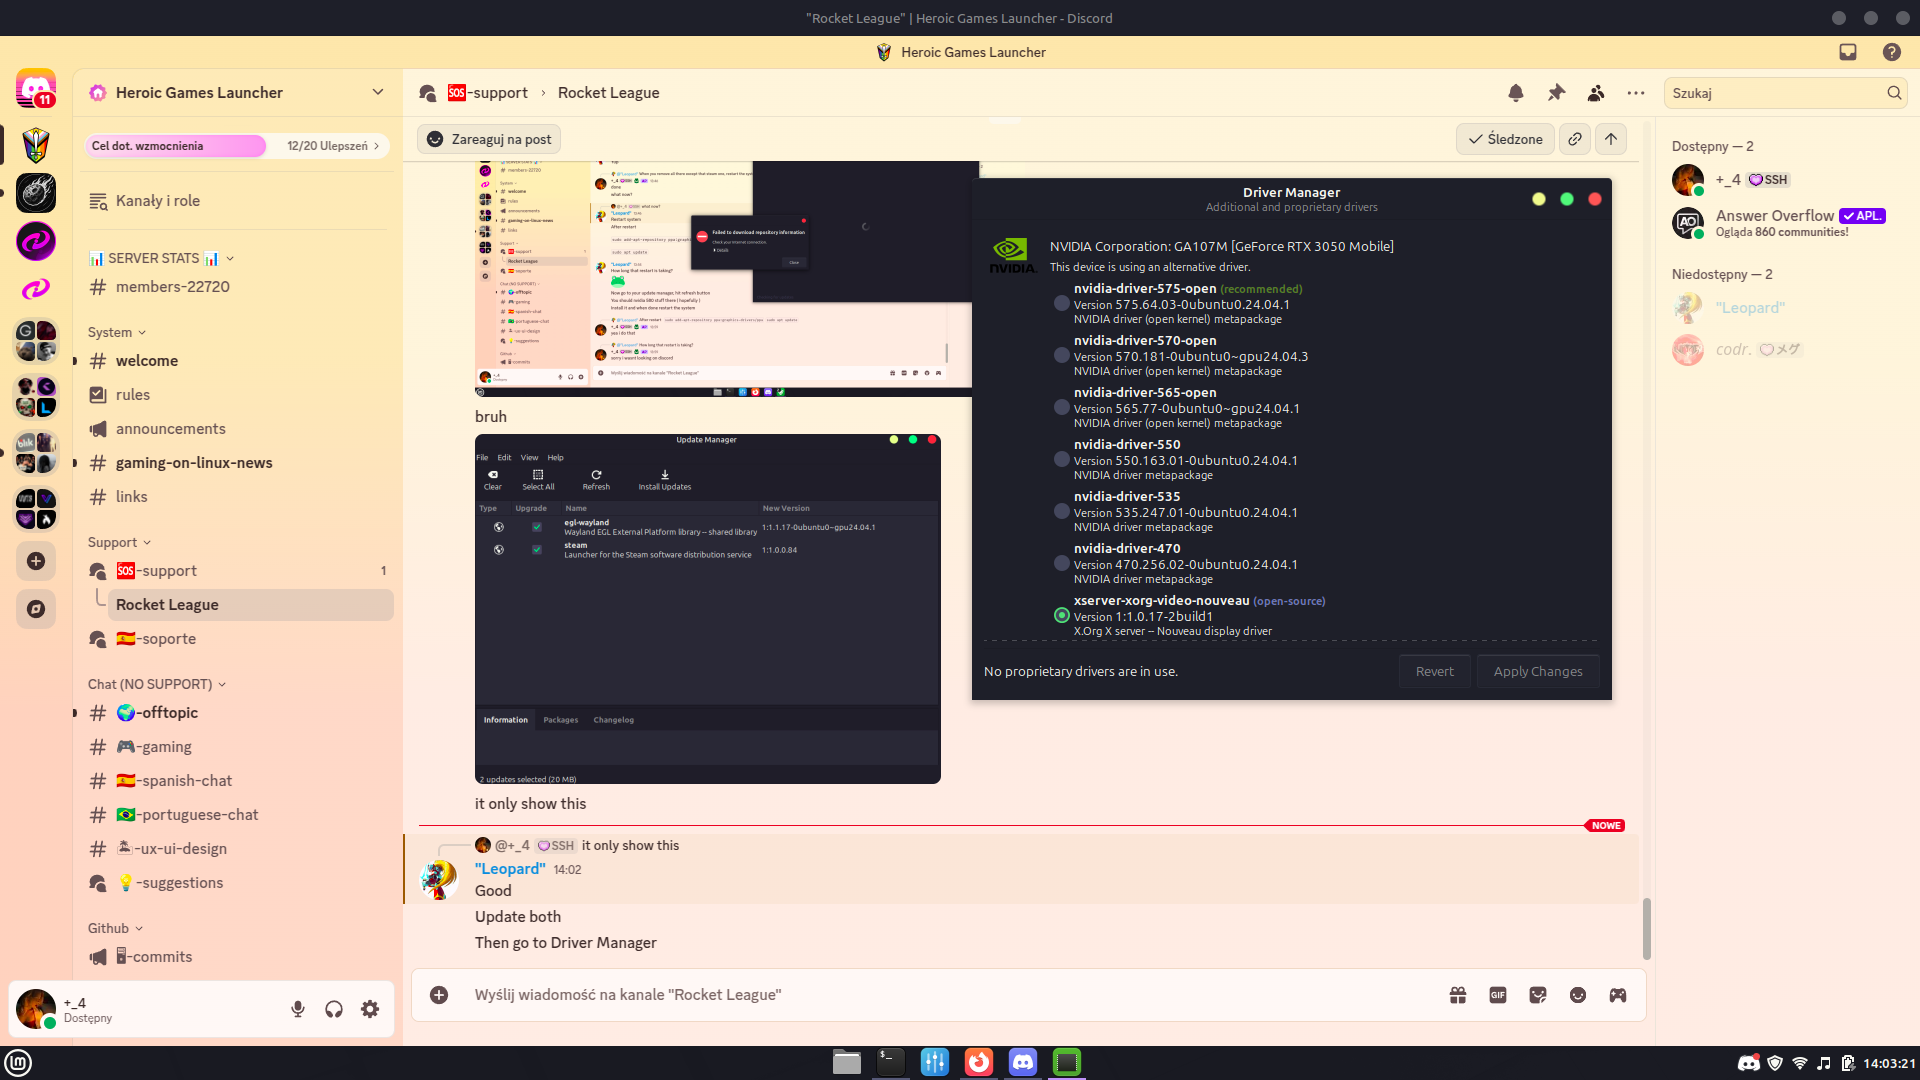Select nvidia-driver-575-open radio button
Screen dimensions: 1920x1080
(1062, 303)
